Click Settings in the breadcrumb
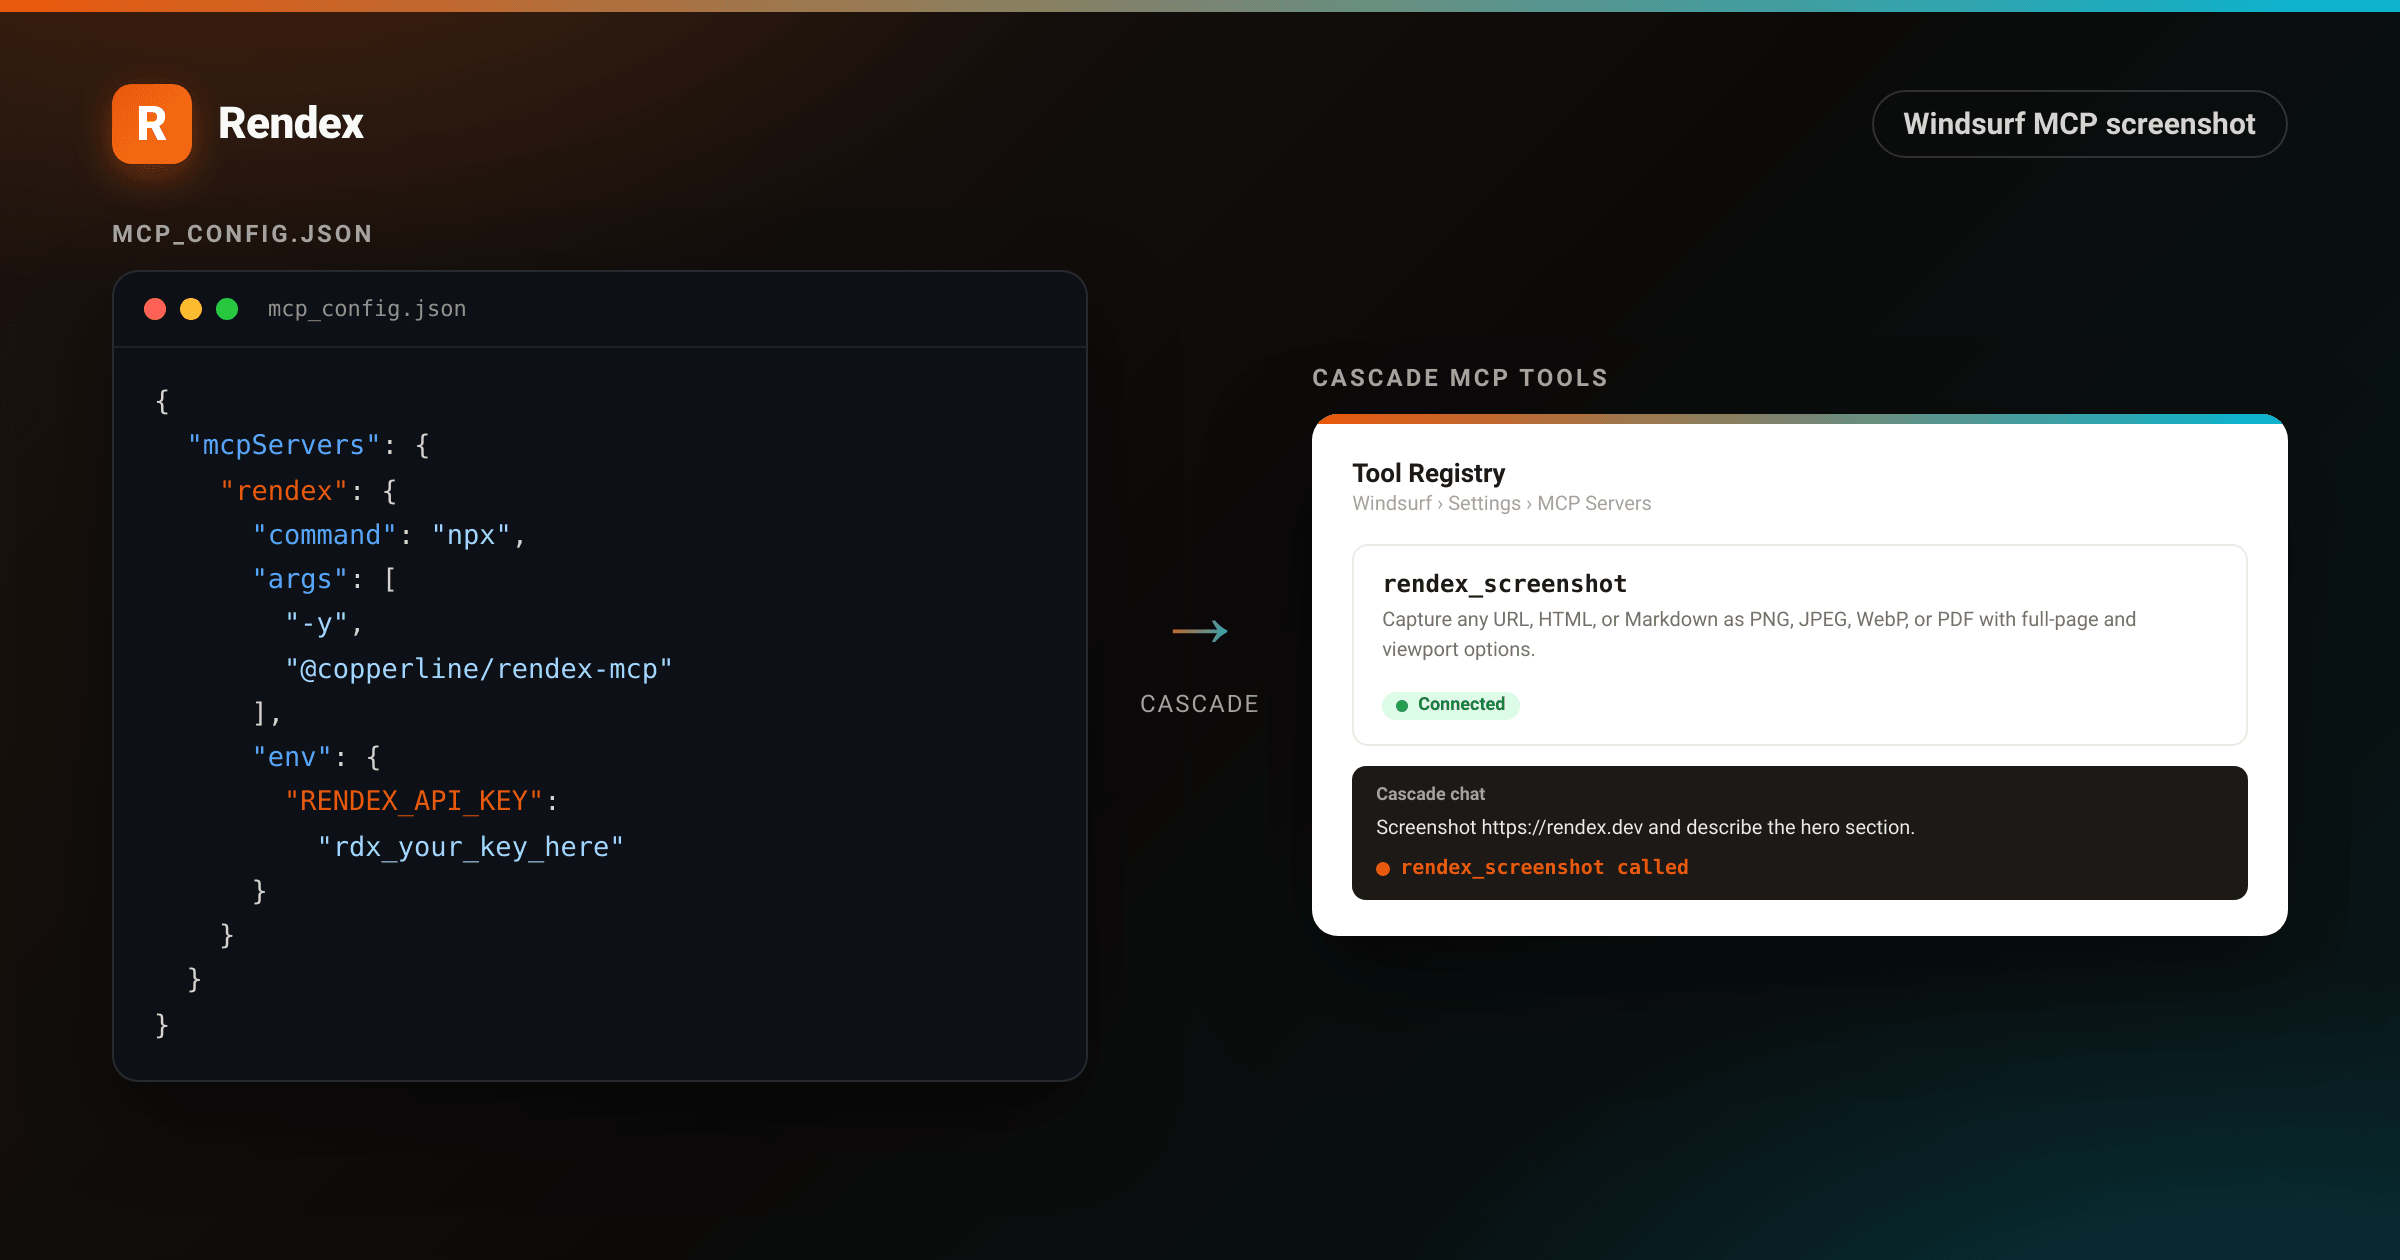This screenshot has width=2400, height=1260. click(x=1484, y=503)
